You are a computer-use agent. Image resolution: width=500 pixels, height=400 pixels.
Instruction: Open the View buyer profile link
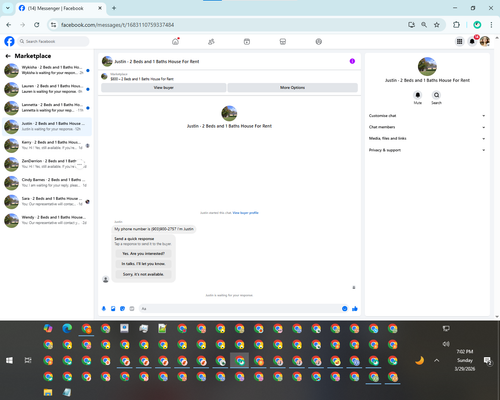click(x=245, y=213)
